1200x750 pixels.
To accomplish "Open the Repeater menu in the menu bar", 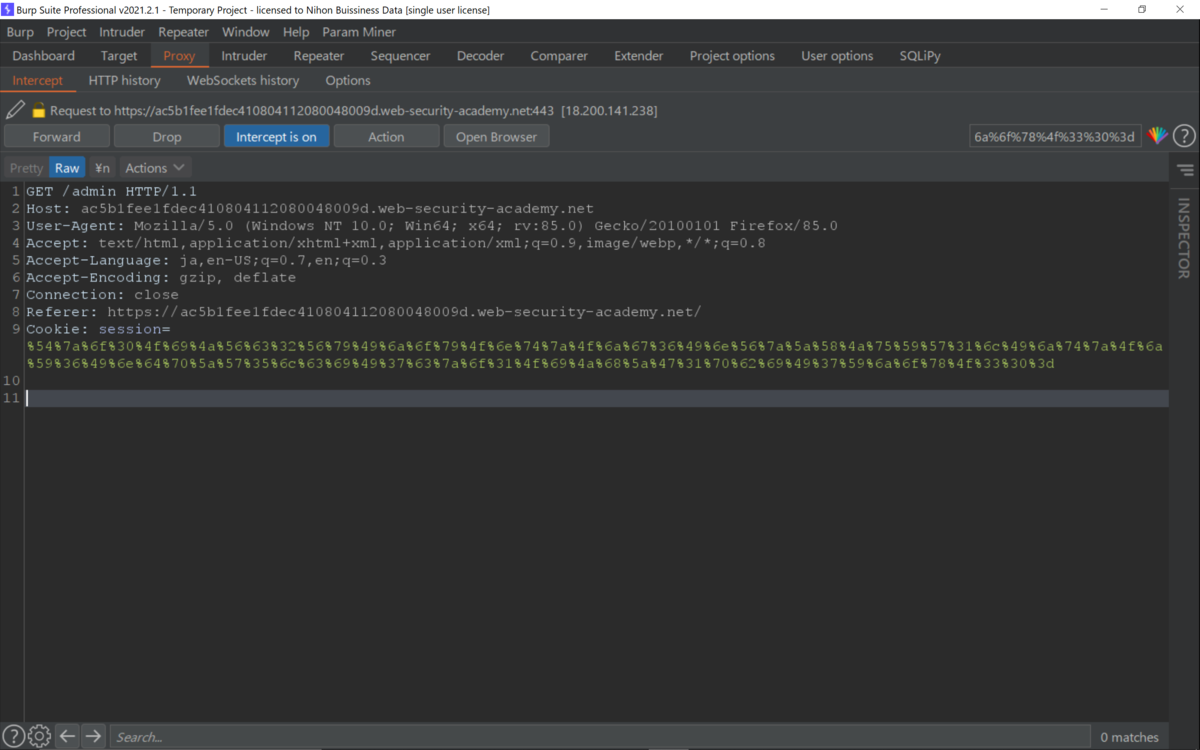I will (x=184, y=32).
